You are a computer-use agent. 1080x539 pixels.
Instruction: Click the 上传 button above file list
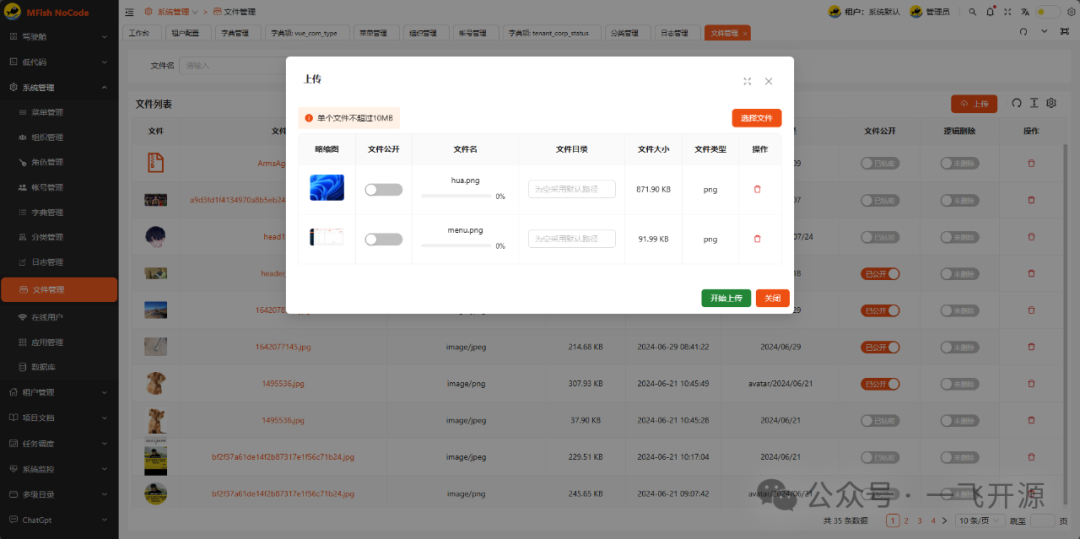[974, 104]
